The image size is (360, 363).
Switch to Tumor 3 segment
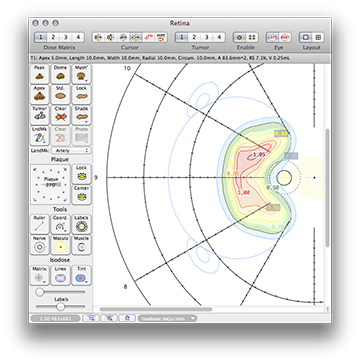coord(206,37)
